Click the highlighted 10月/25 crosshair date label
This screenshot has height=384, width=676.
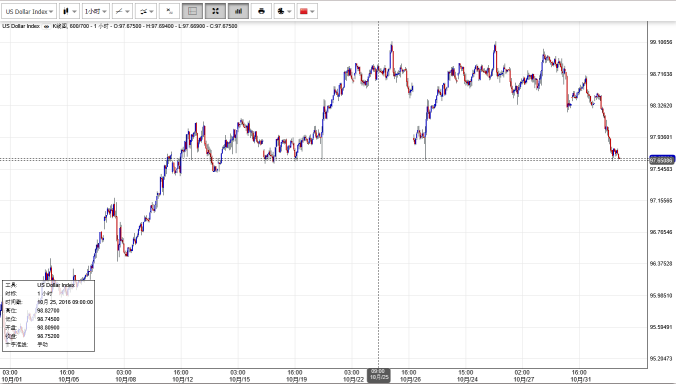379,375
